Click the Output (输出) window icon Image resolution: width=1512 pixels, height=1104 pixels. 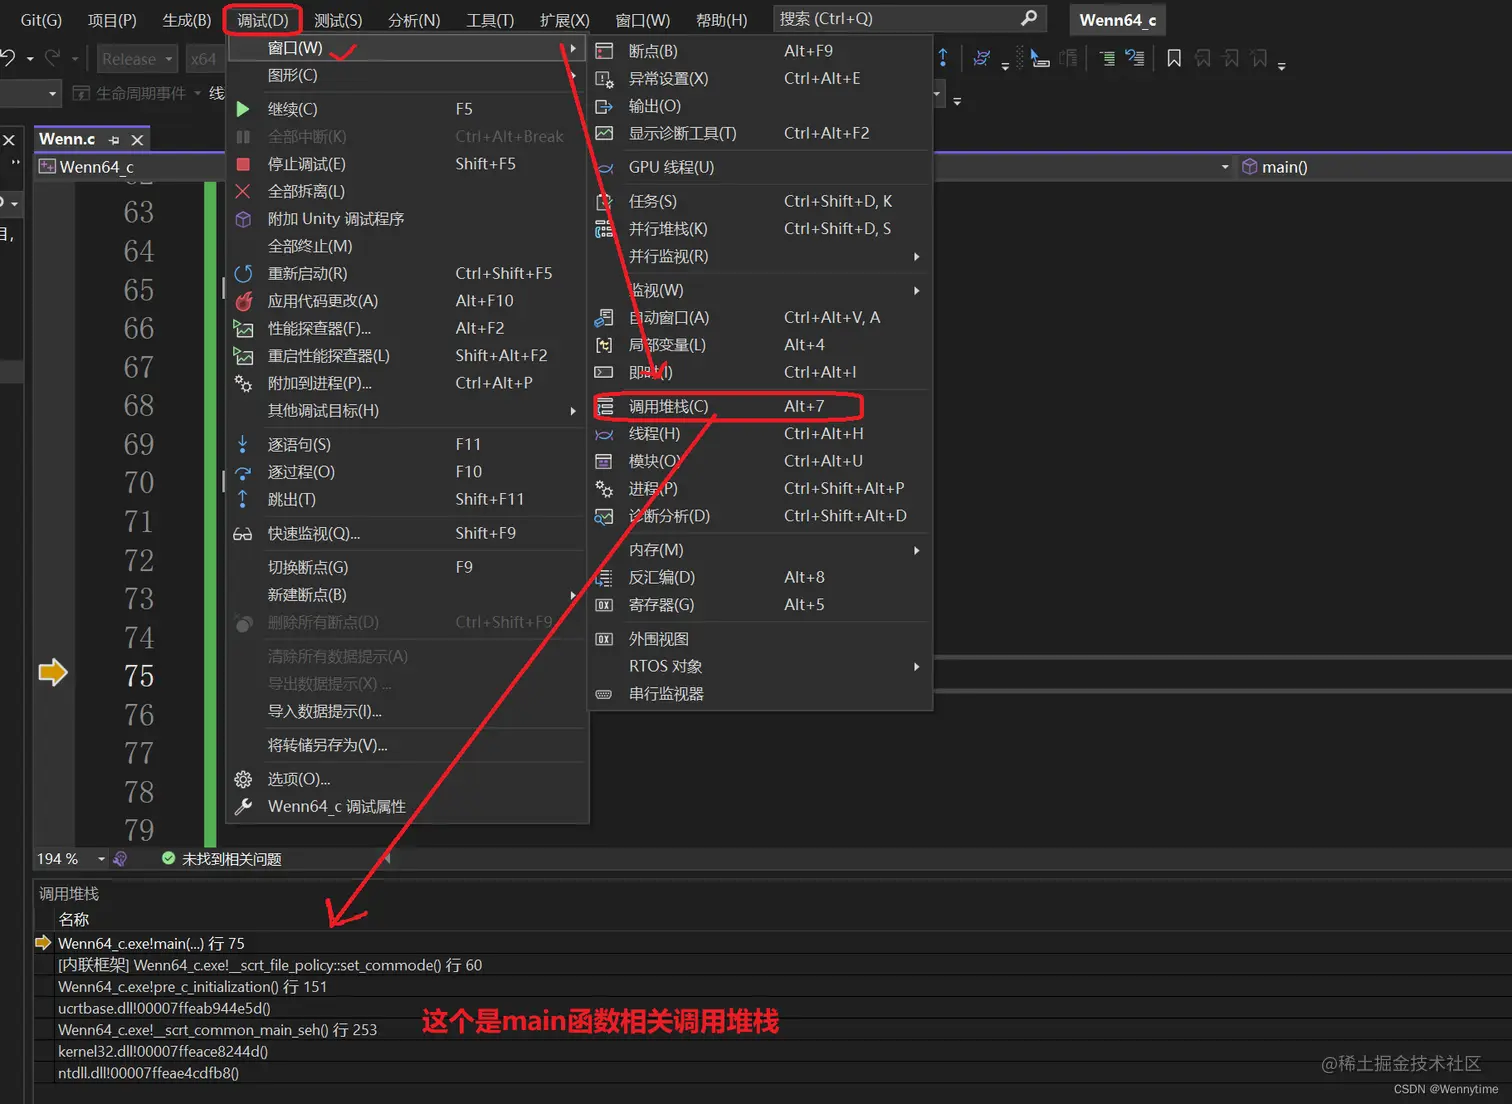pos(604,106)
